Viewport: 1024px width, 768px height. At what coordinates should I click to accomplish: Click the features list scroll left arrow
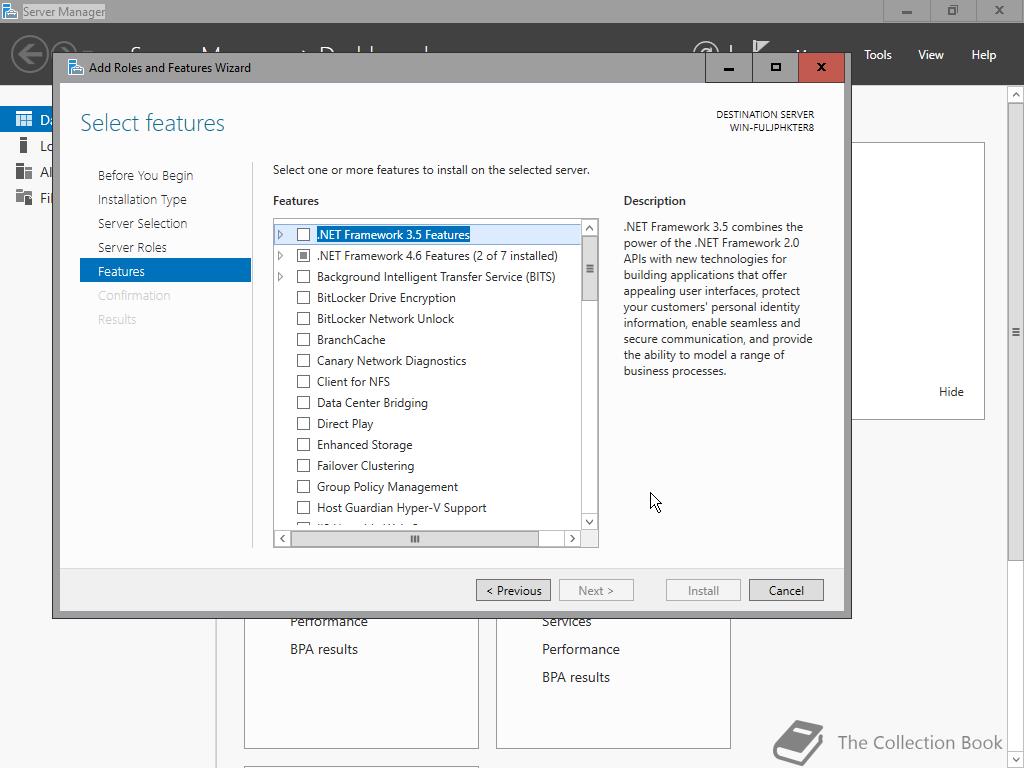tap(282, 539)
